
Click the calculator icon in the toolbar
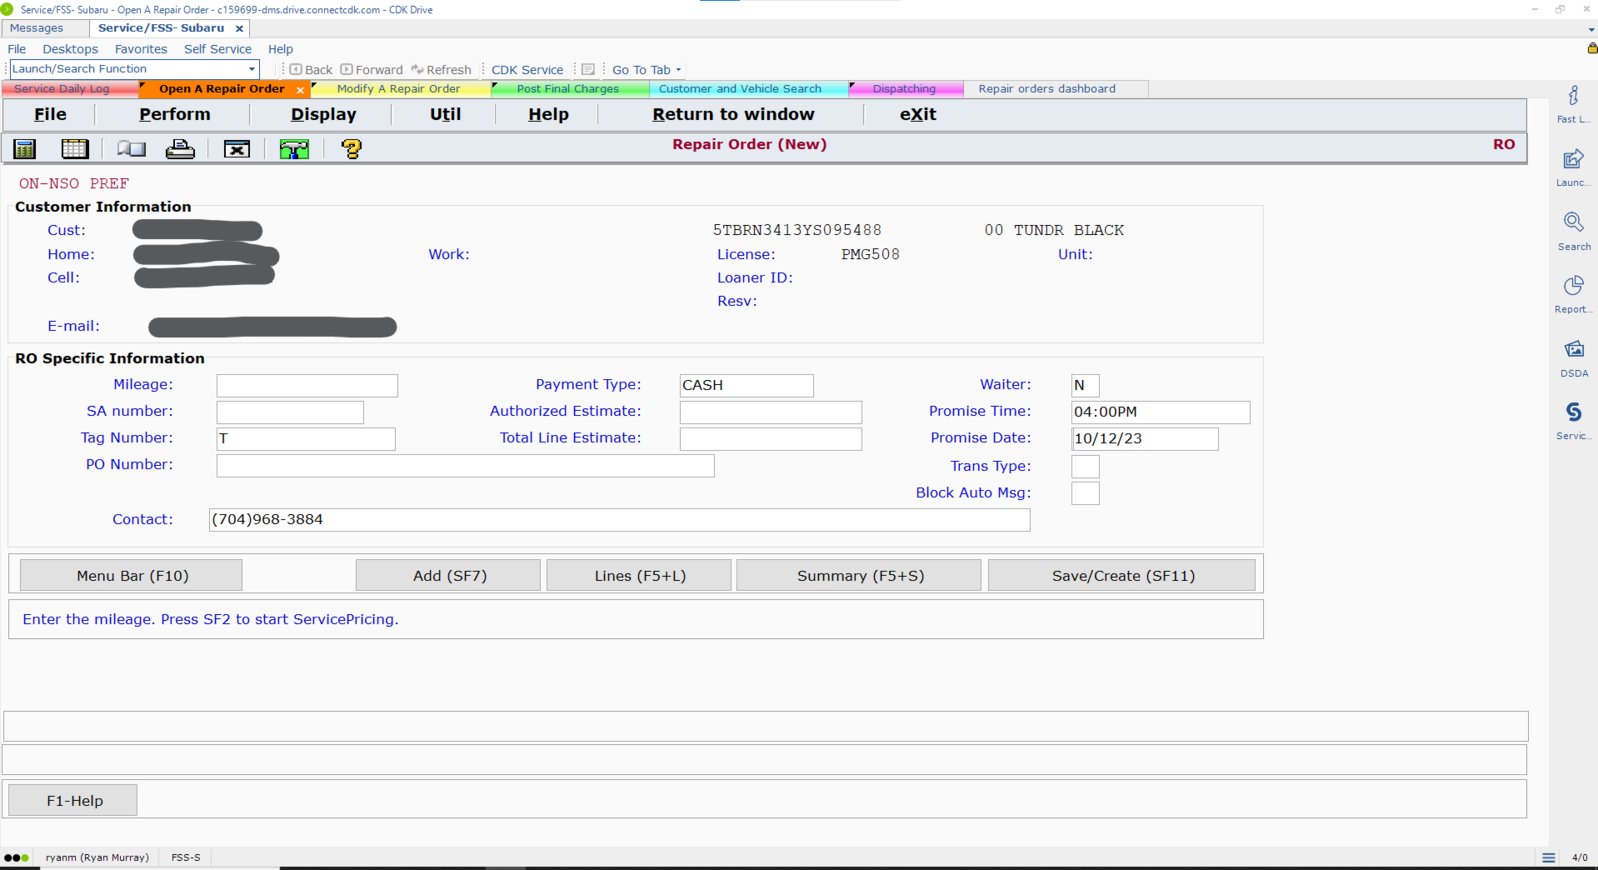click(x=25, y=149)
